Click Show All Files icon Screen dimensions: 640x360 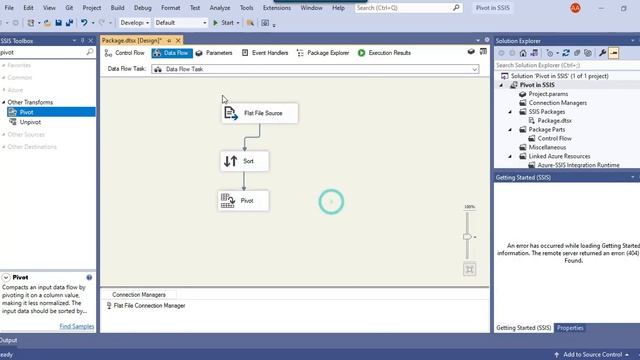pyautogui.click(x=588, y=53)
